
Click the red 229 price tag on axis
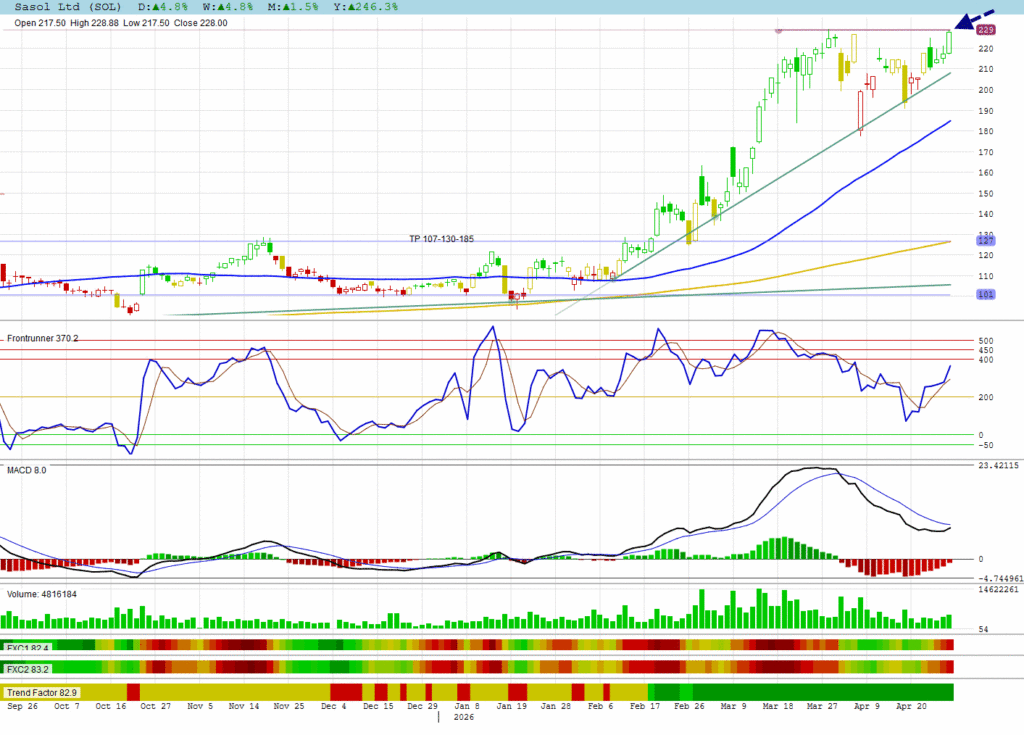[x=985, y=31]
